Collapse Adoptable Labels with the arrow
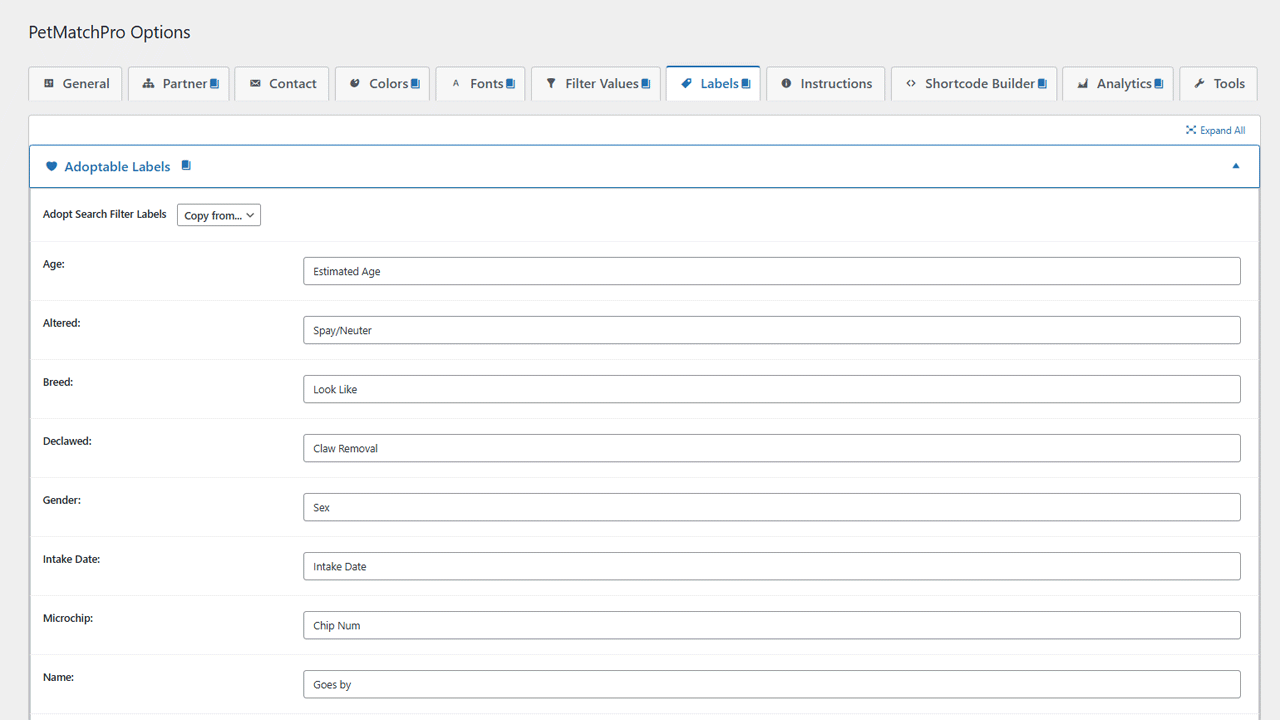1280x720 pixels. [x=1236, y=166]
